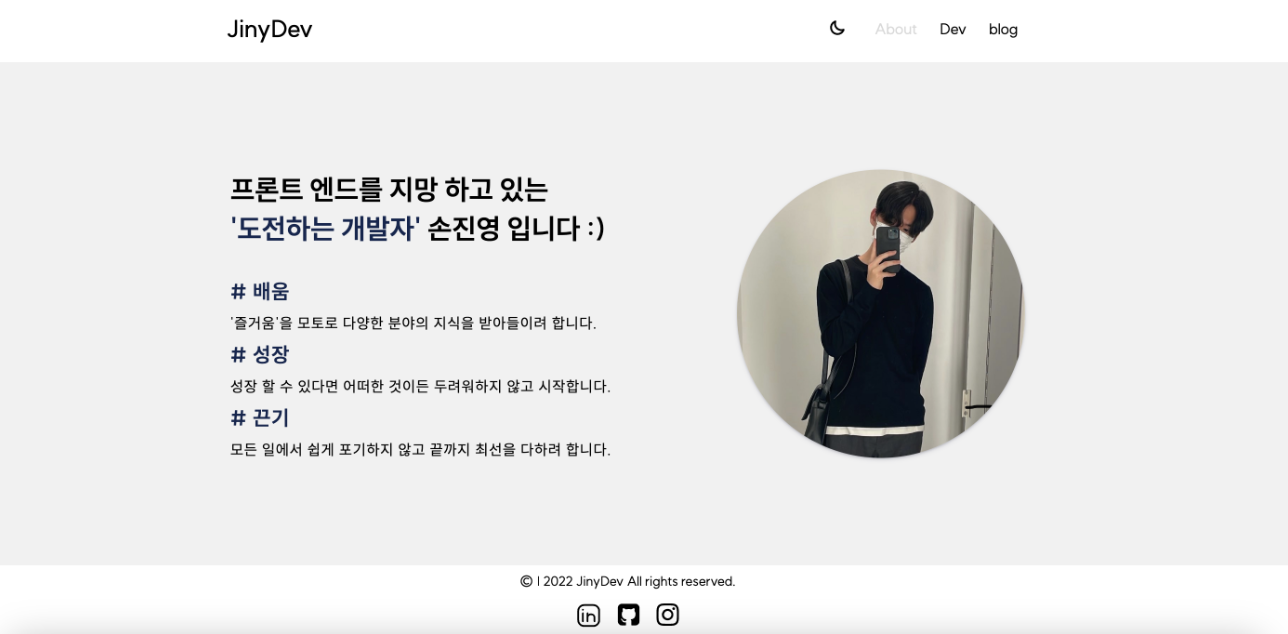
Task: Click the sentence beginning '즐거움'을 모토로
Action: [413, 323]
